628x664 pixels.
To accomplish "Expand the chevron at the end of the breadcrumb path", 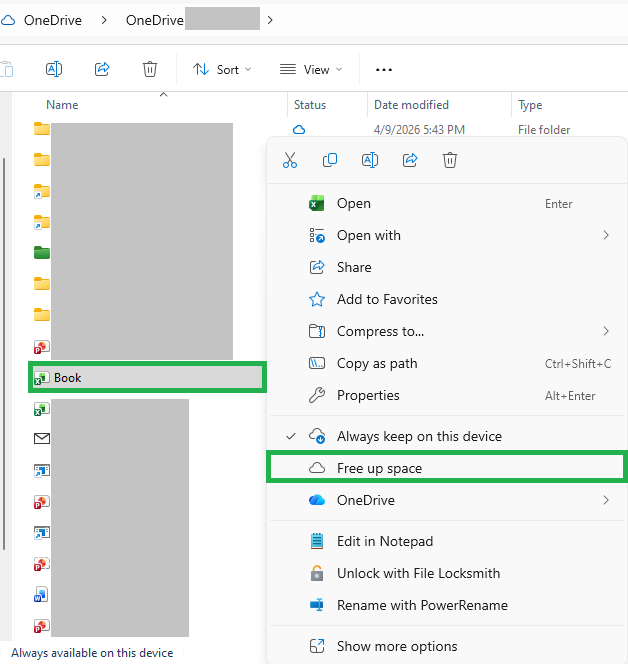I will click(270, 20).
